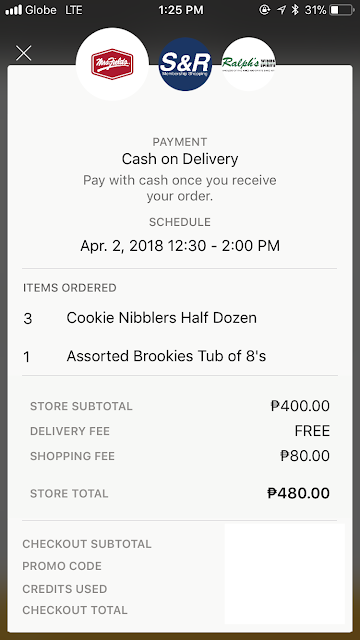Image resolution: width=360 pixels, height=640 pixels.
Task: Tap the Globe signal strength bars
Action: [x=13, y=10]
